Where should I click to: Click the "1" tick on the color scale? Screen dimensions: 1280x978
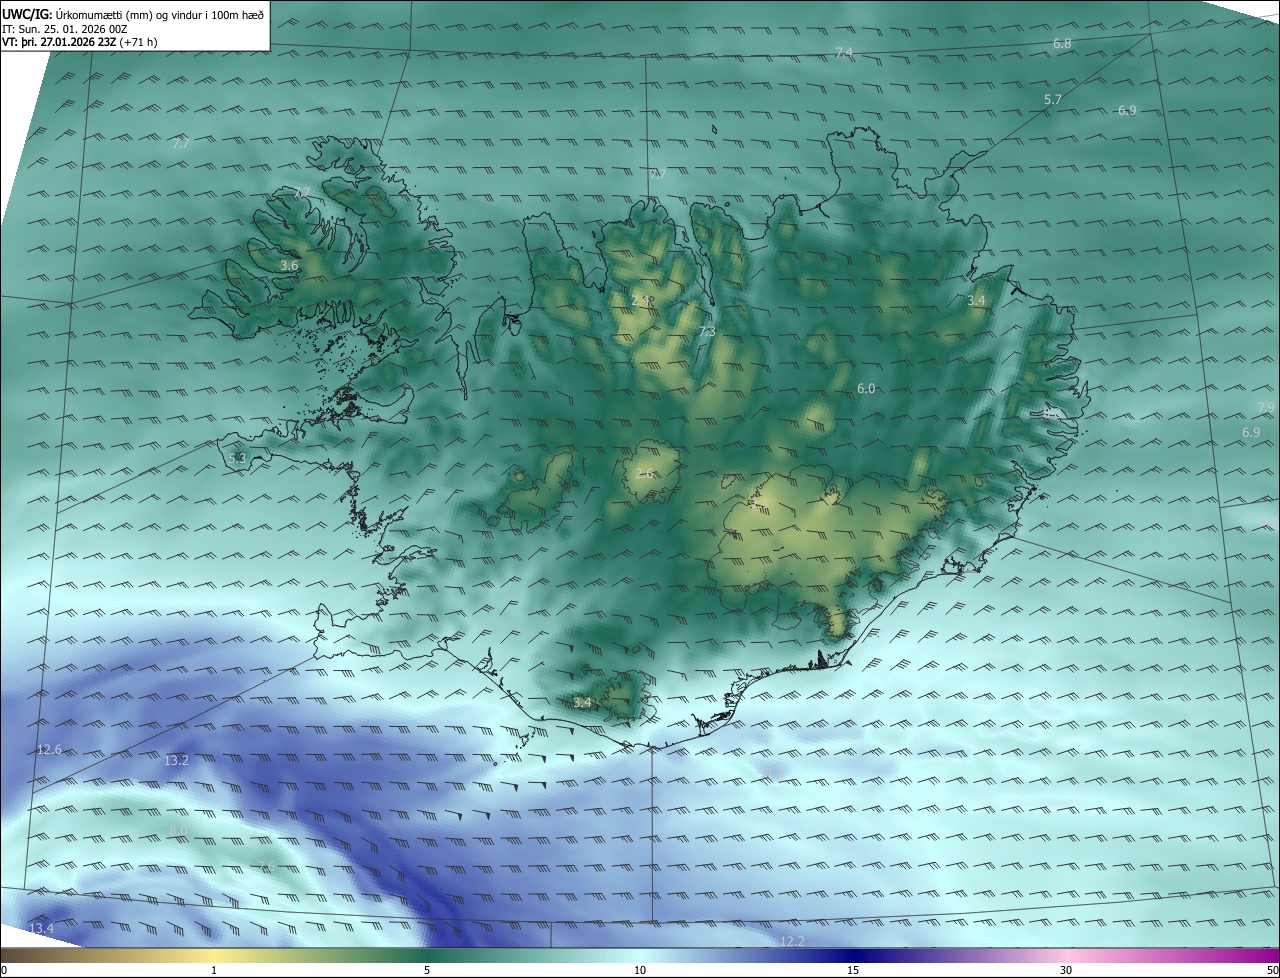[x=214, y=970]
